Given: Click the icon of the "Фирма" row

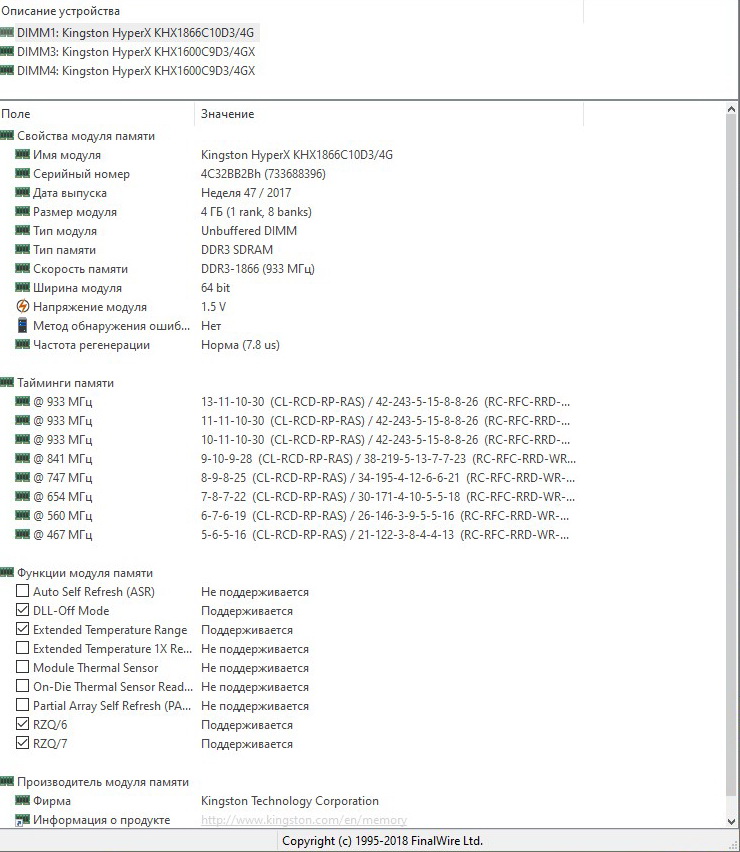Looking at the screenshot, I should (22, 800).
